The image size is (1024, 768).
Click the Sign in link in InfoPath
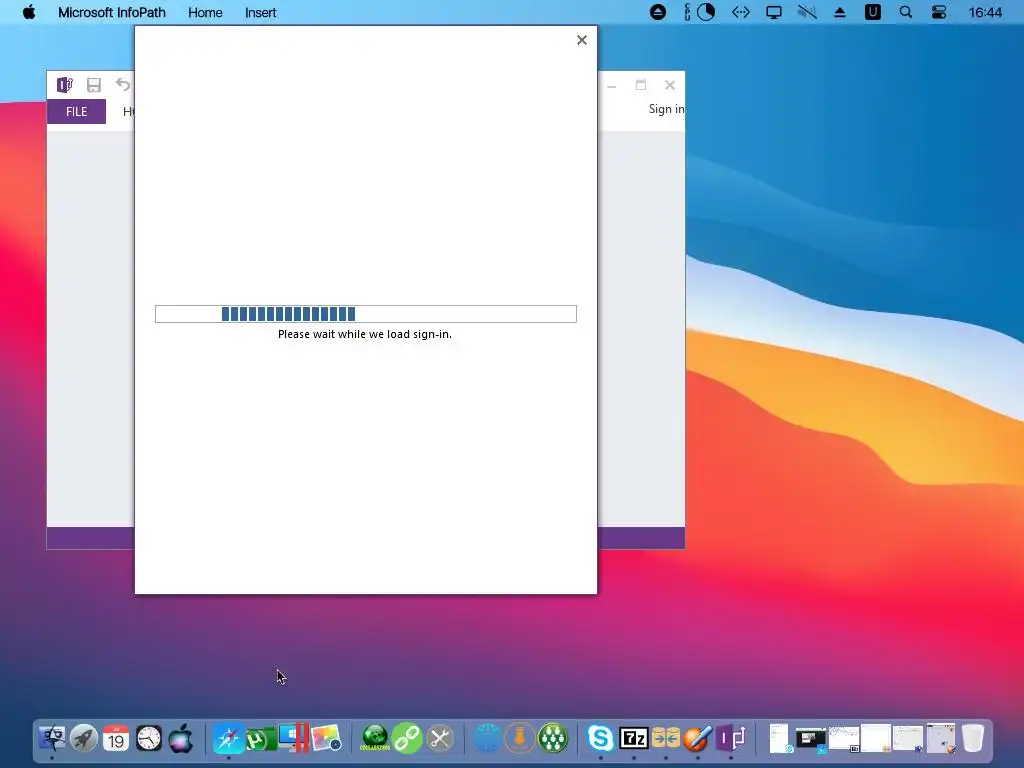click(666, 109)
